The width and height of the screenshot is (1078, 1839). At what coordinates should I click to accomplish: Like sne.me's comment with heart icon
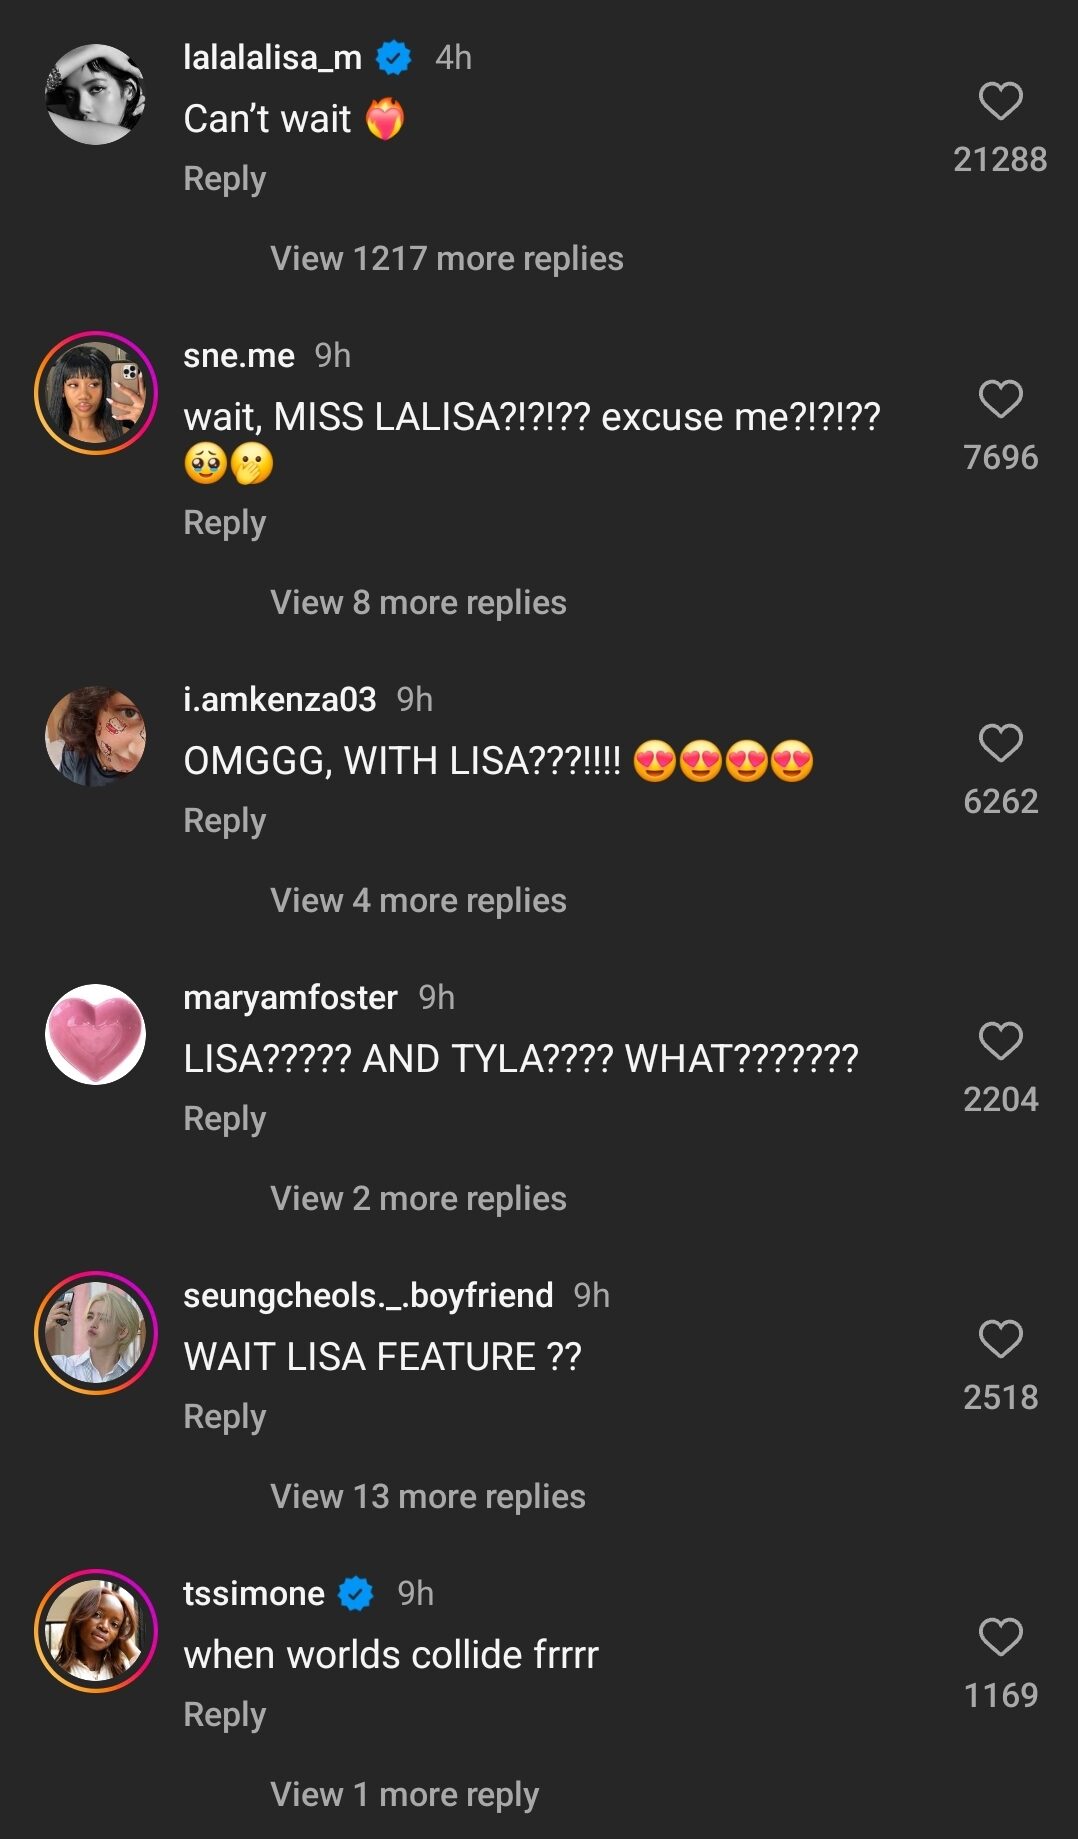[1000, 399]
